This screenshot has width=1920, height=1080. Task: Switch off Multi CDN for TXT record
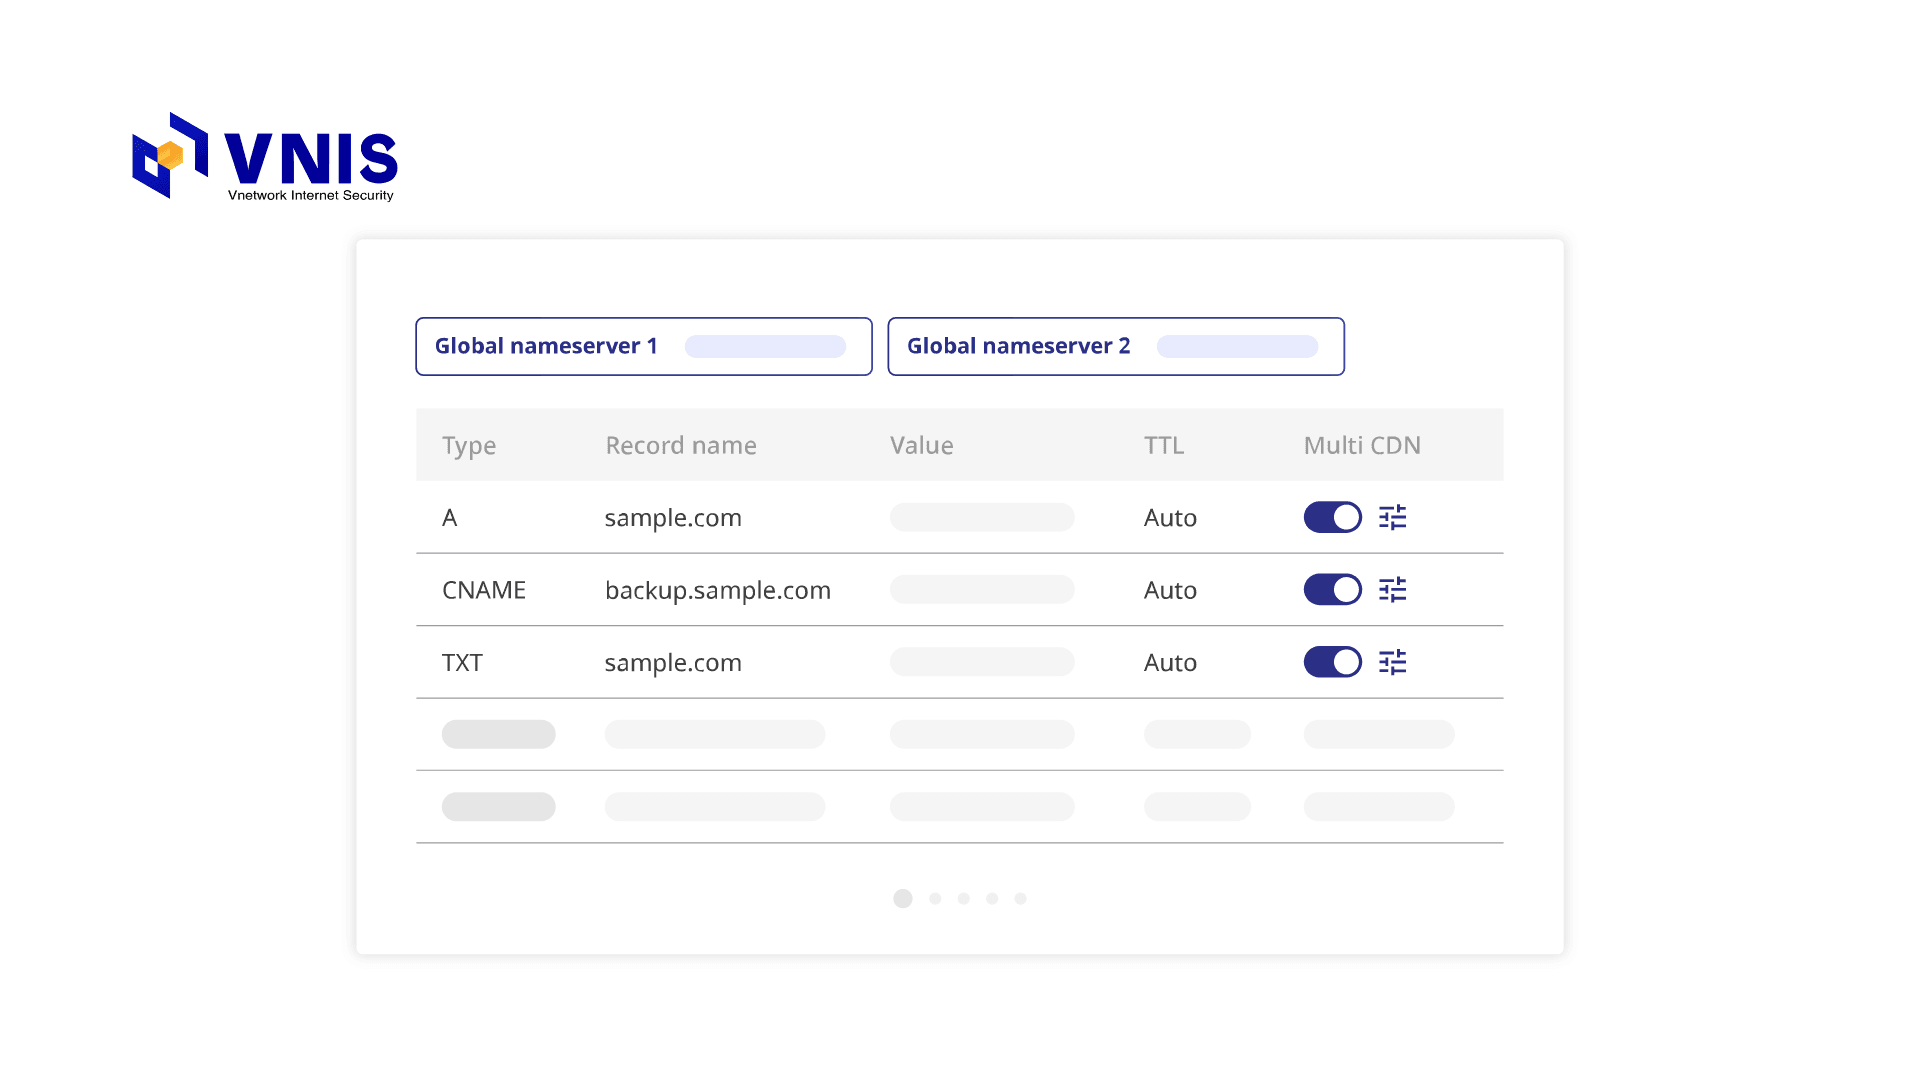(x=1332, y=662)
